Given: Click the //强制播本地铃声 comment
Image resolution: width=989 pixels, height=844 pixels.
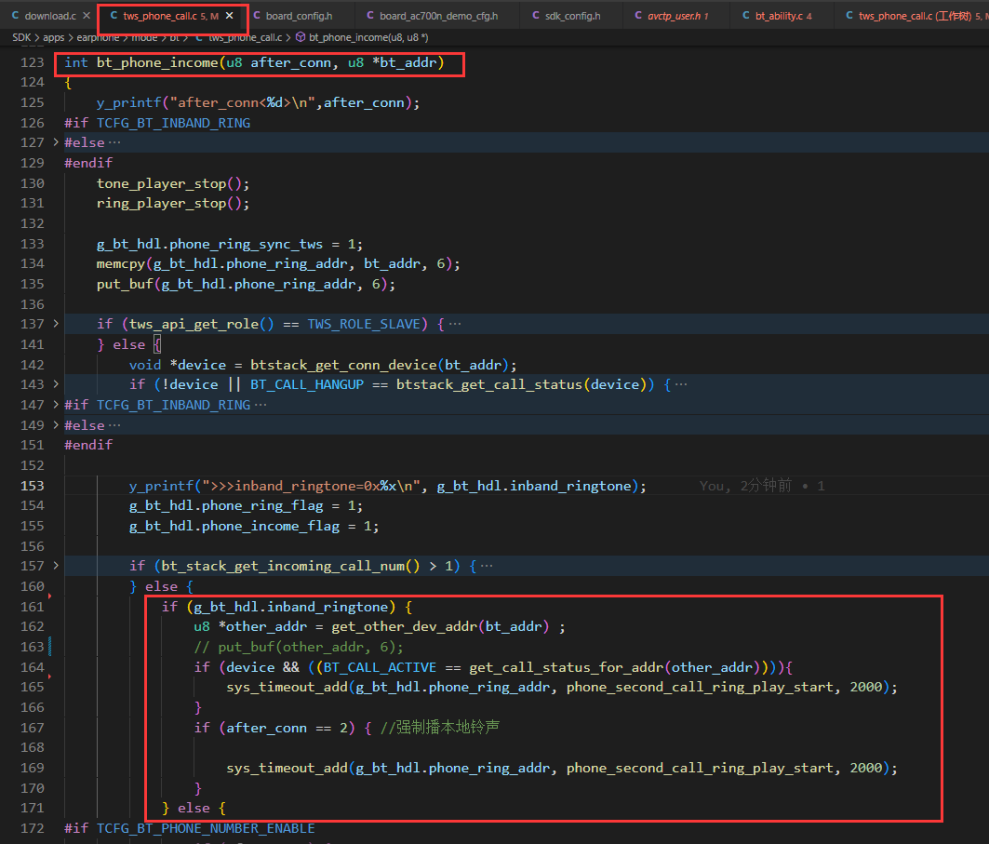Looking at the screenshot, I should [440, 728].
